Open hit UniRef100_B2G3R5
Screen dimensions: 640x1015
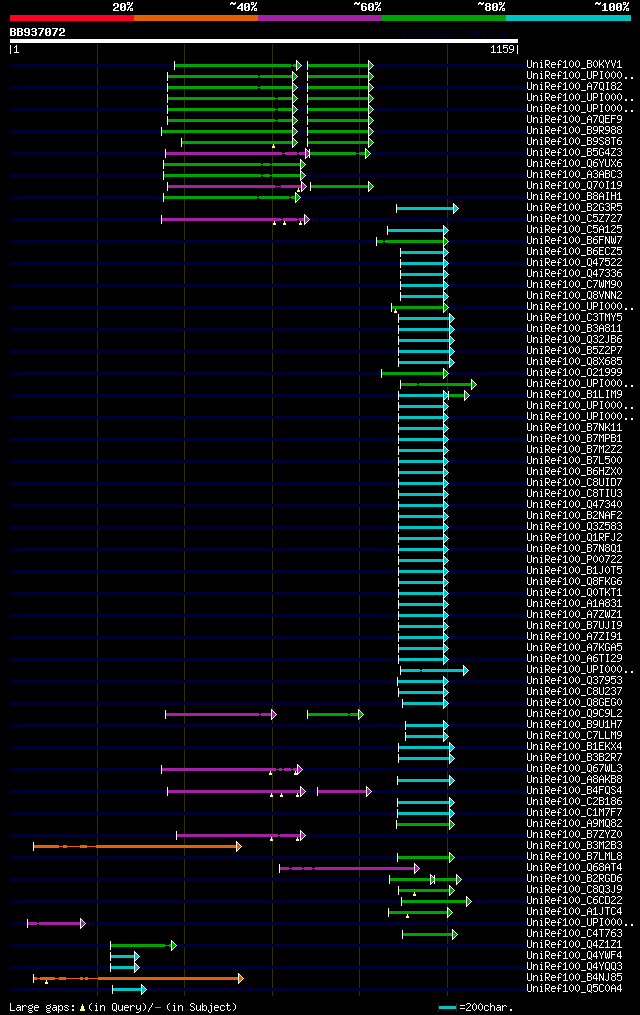(x=574, y=207)
